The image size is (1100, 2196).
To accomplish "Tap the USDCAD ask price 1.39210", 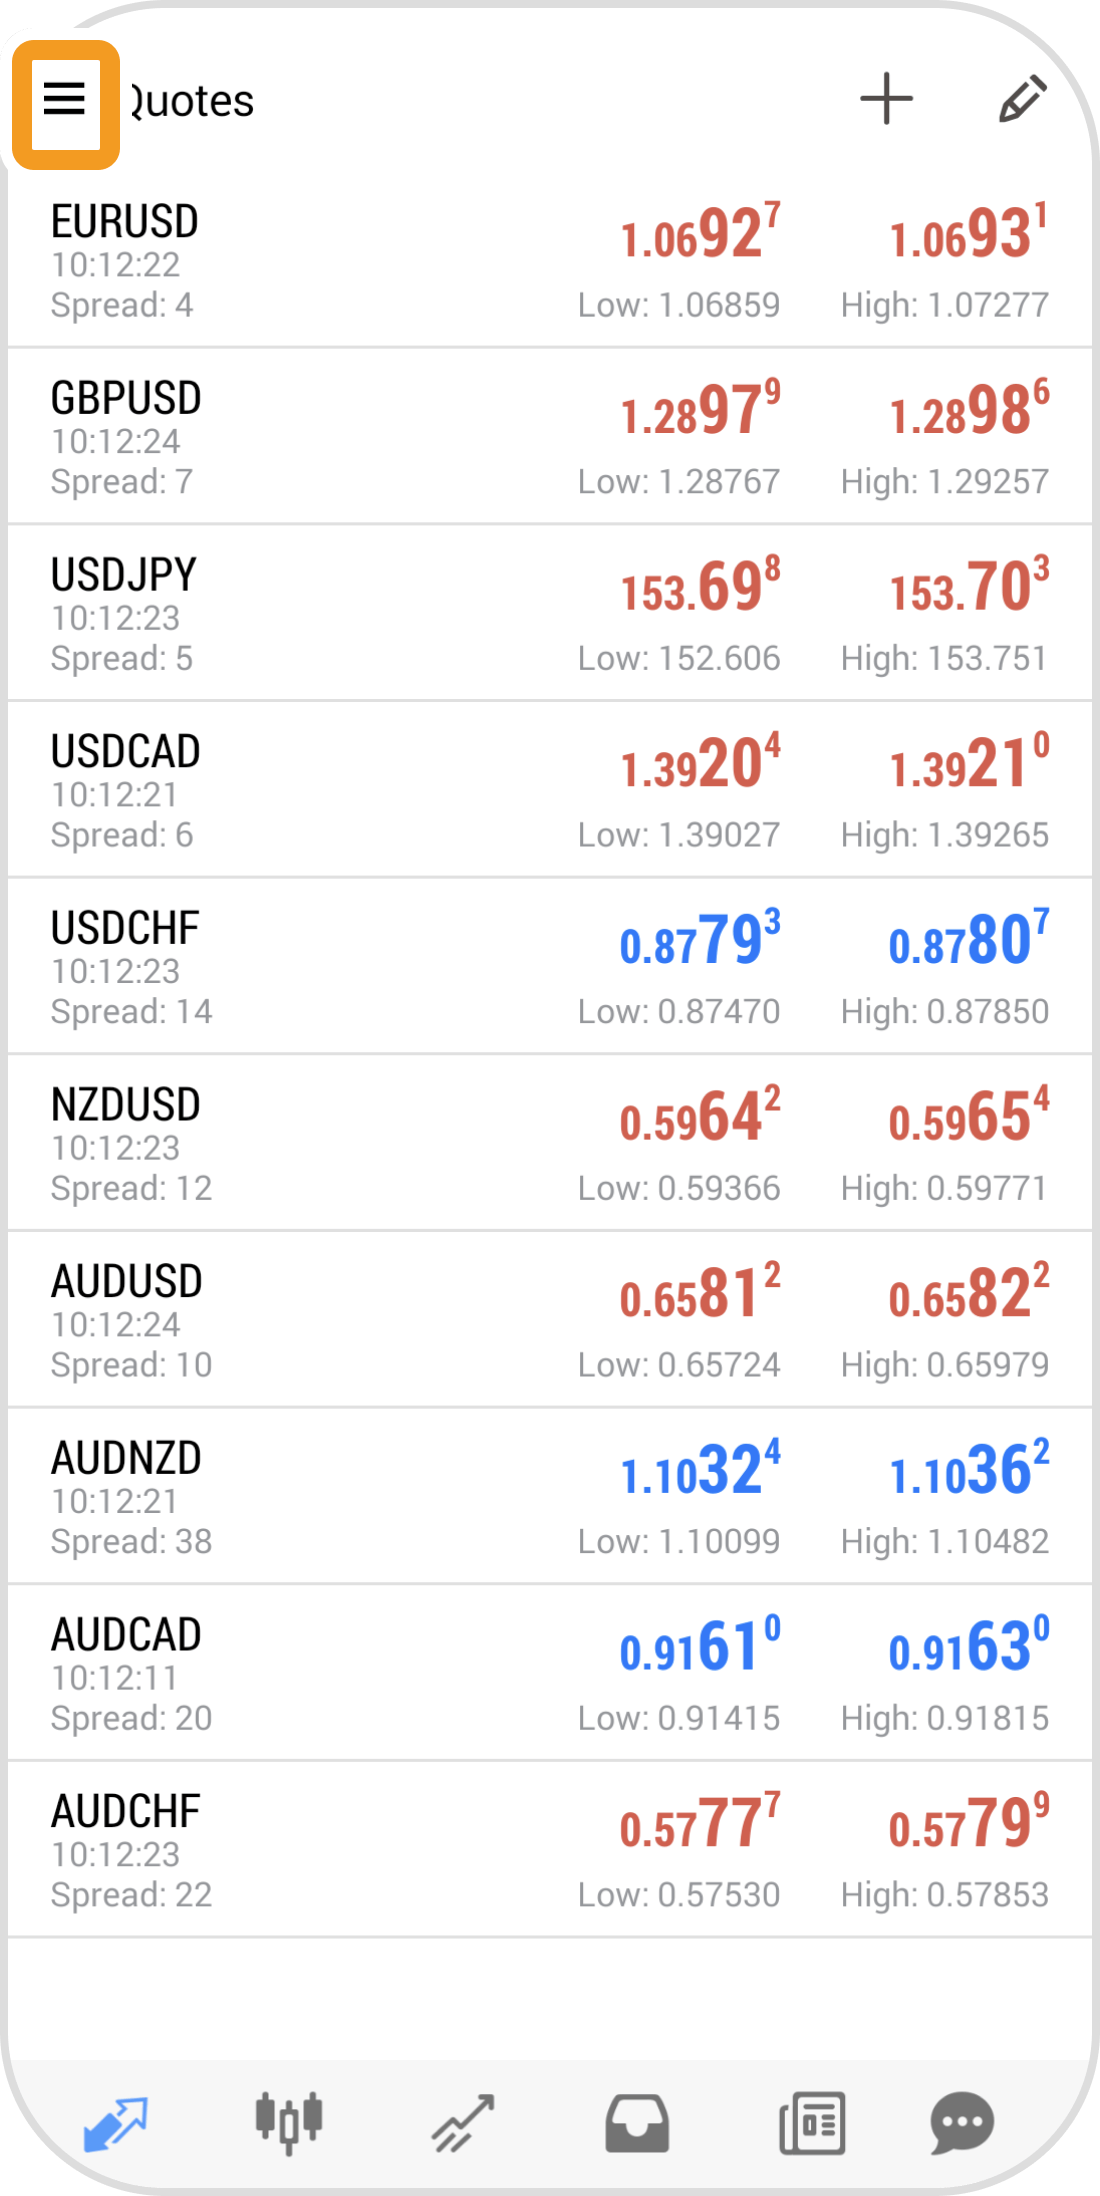I will coord(968,764).
